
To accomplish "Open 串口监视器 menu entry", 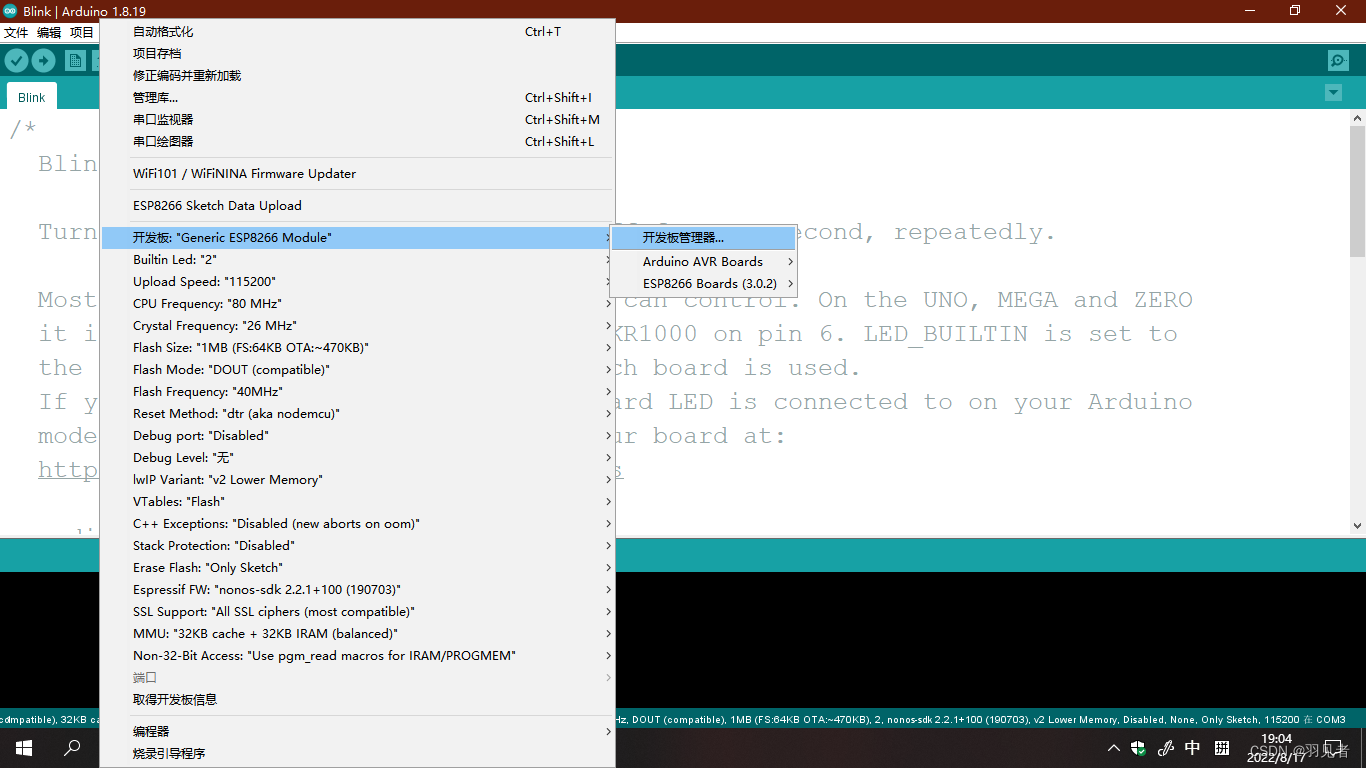I will [x=357, y=120].
